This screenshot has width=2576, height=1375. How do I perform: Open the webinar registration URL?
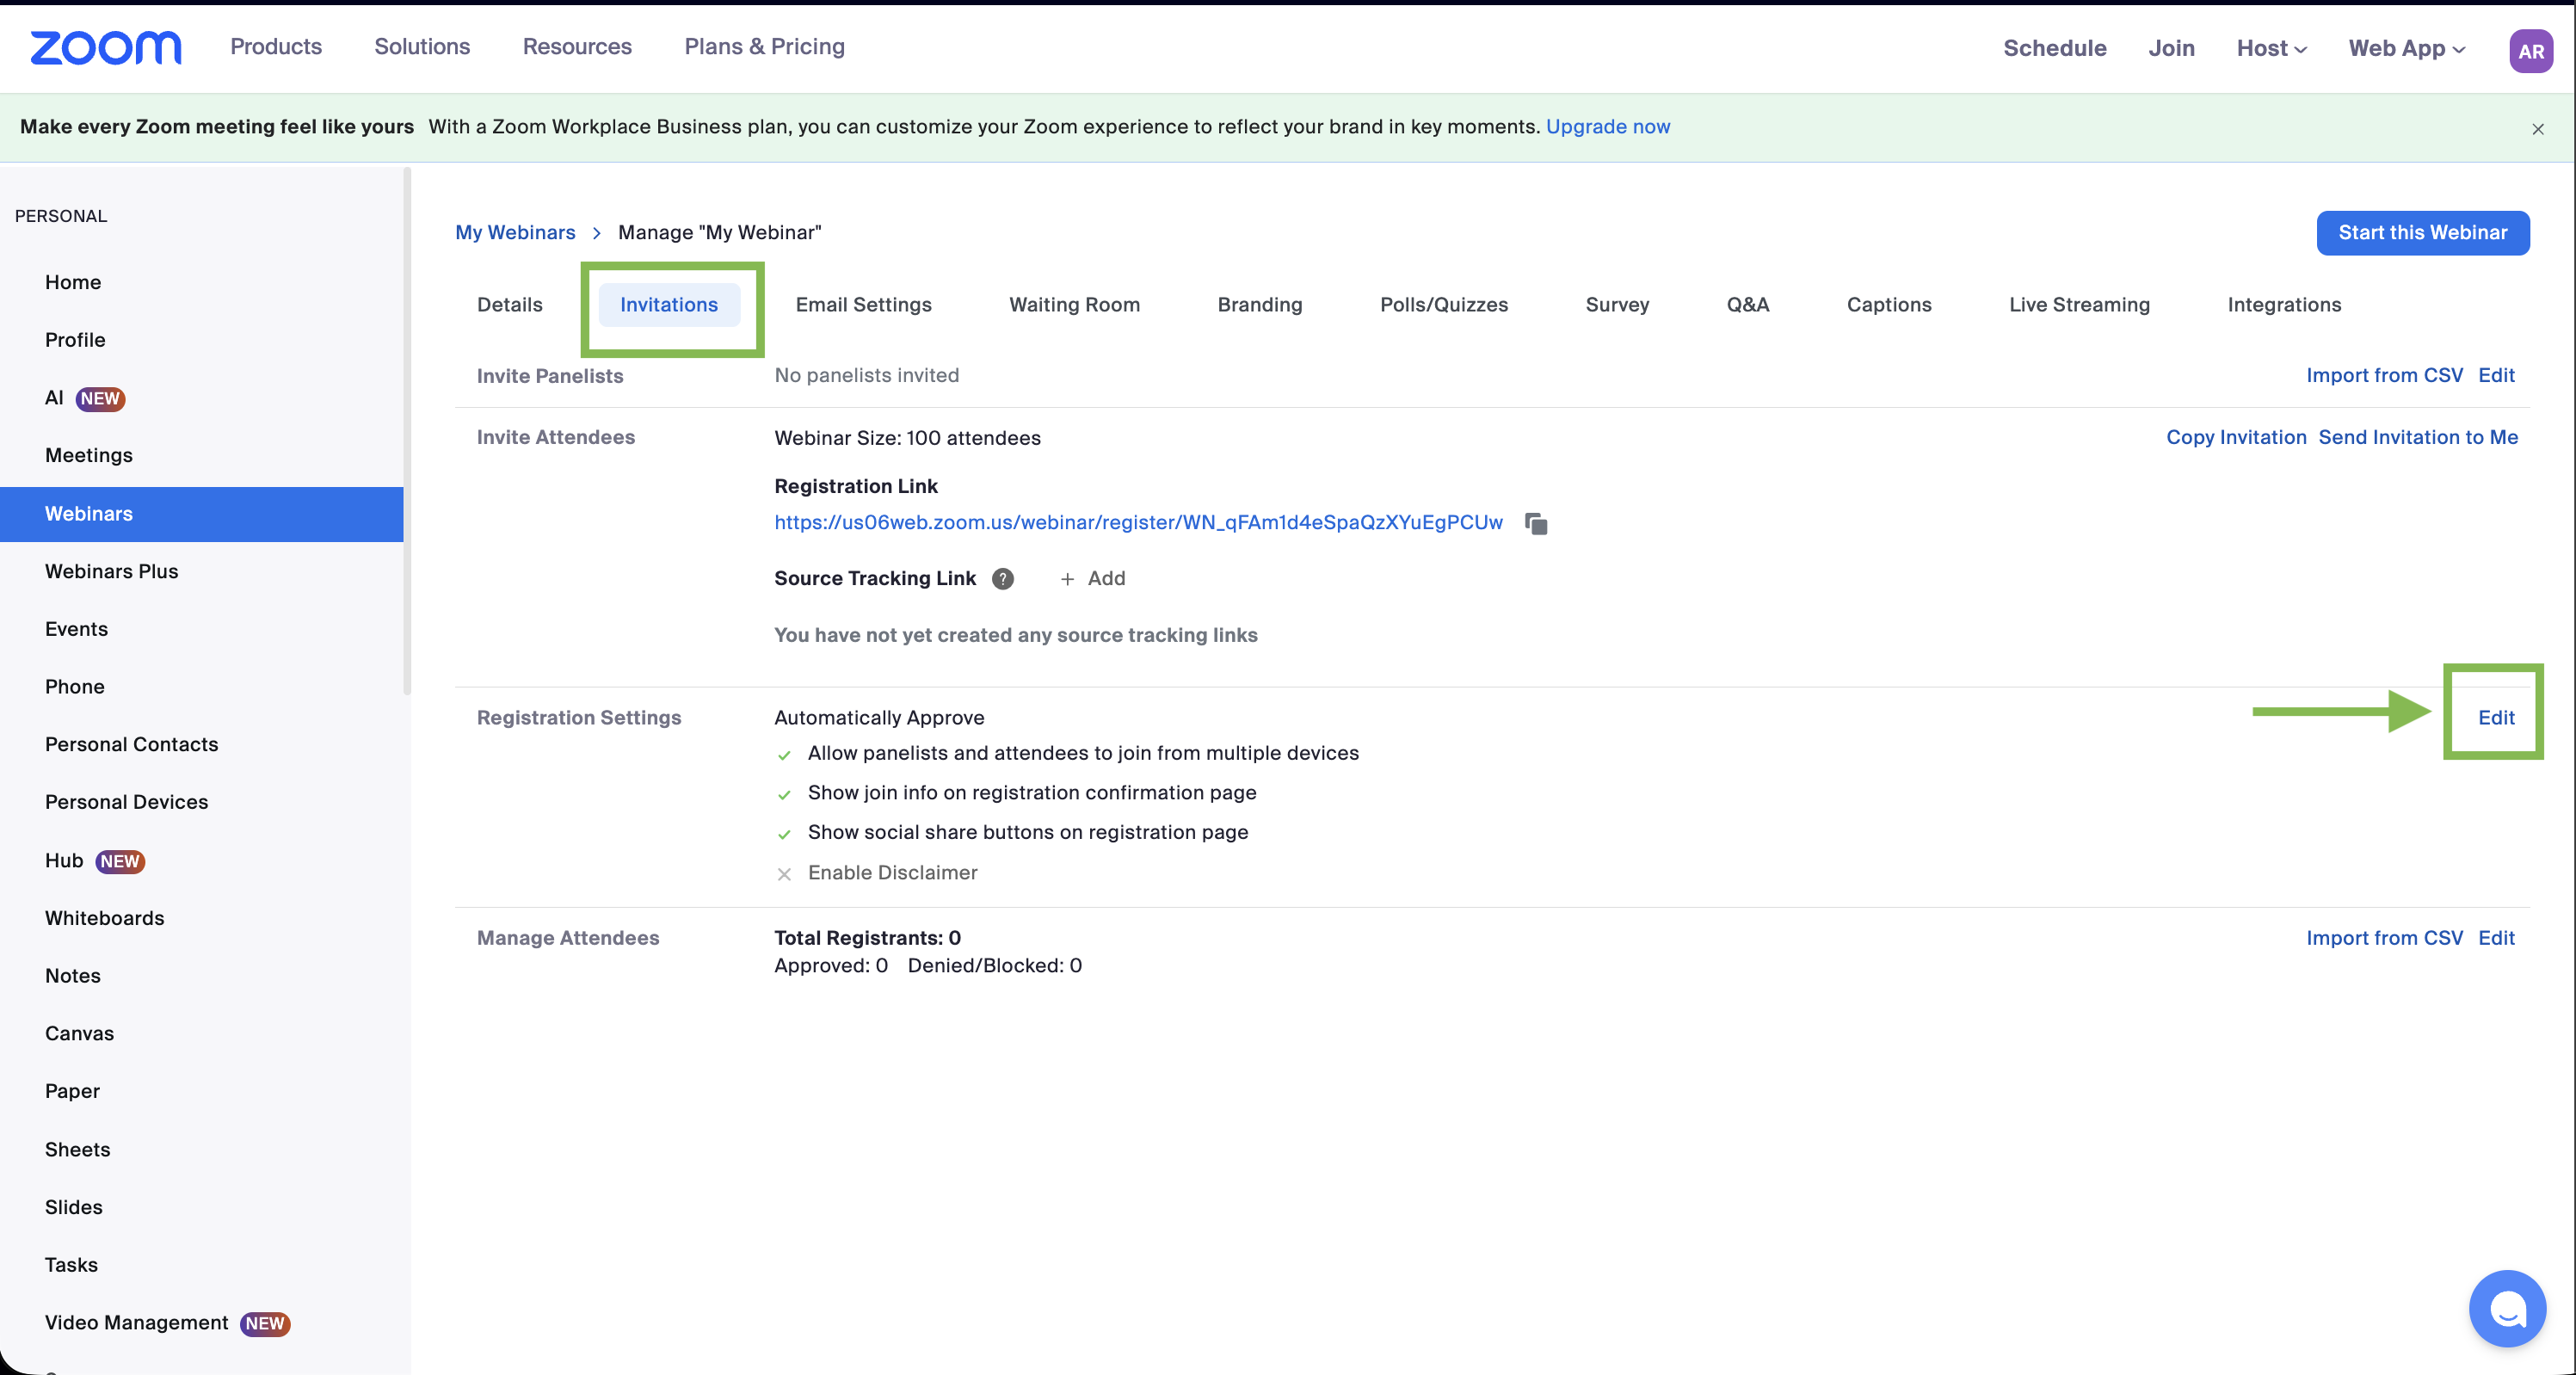click(1138, 523)
